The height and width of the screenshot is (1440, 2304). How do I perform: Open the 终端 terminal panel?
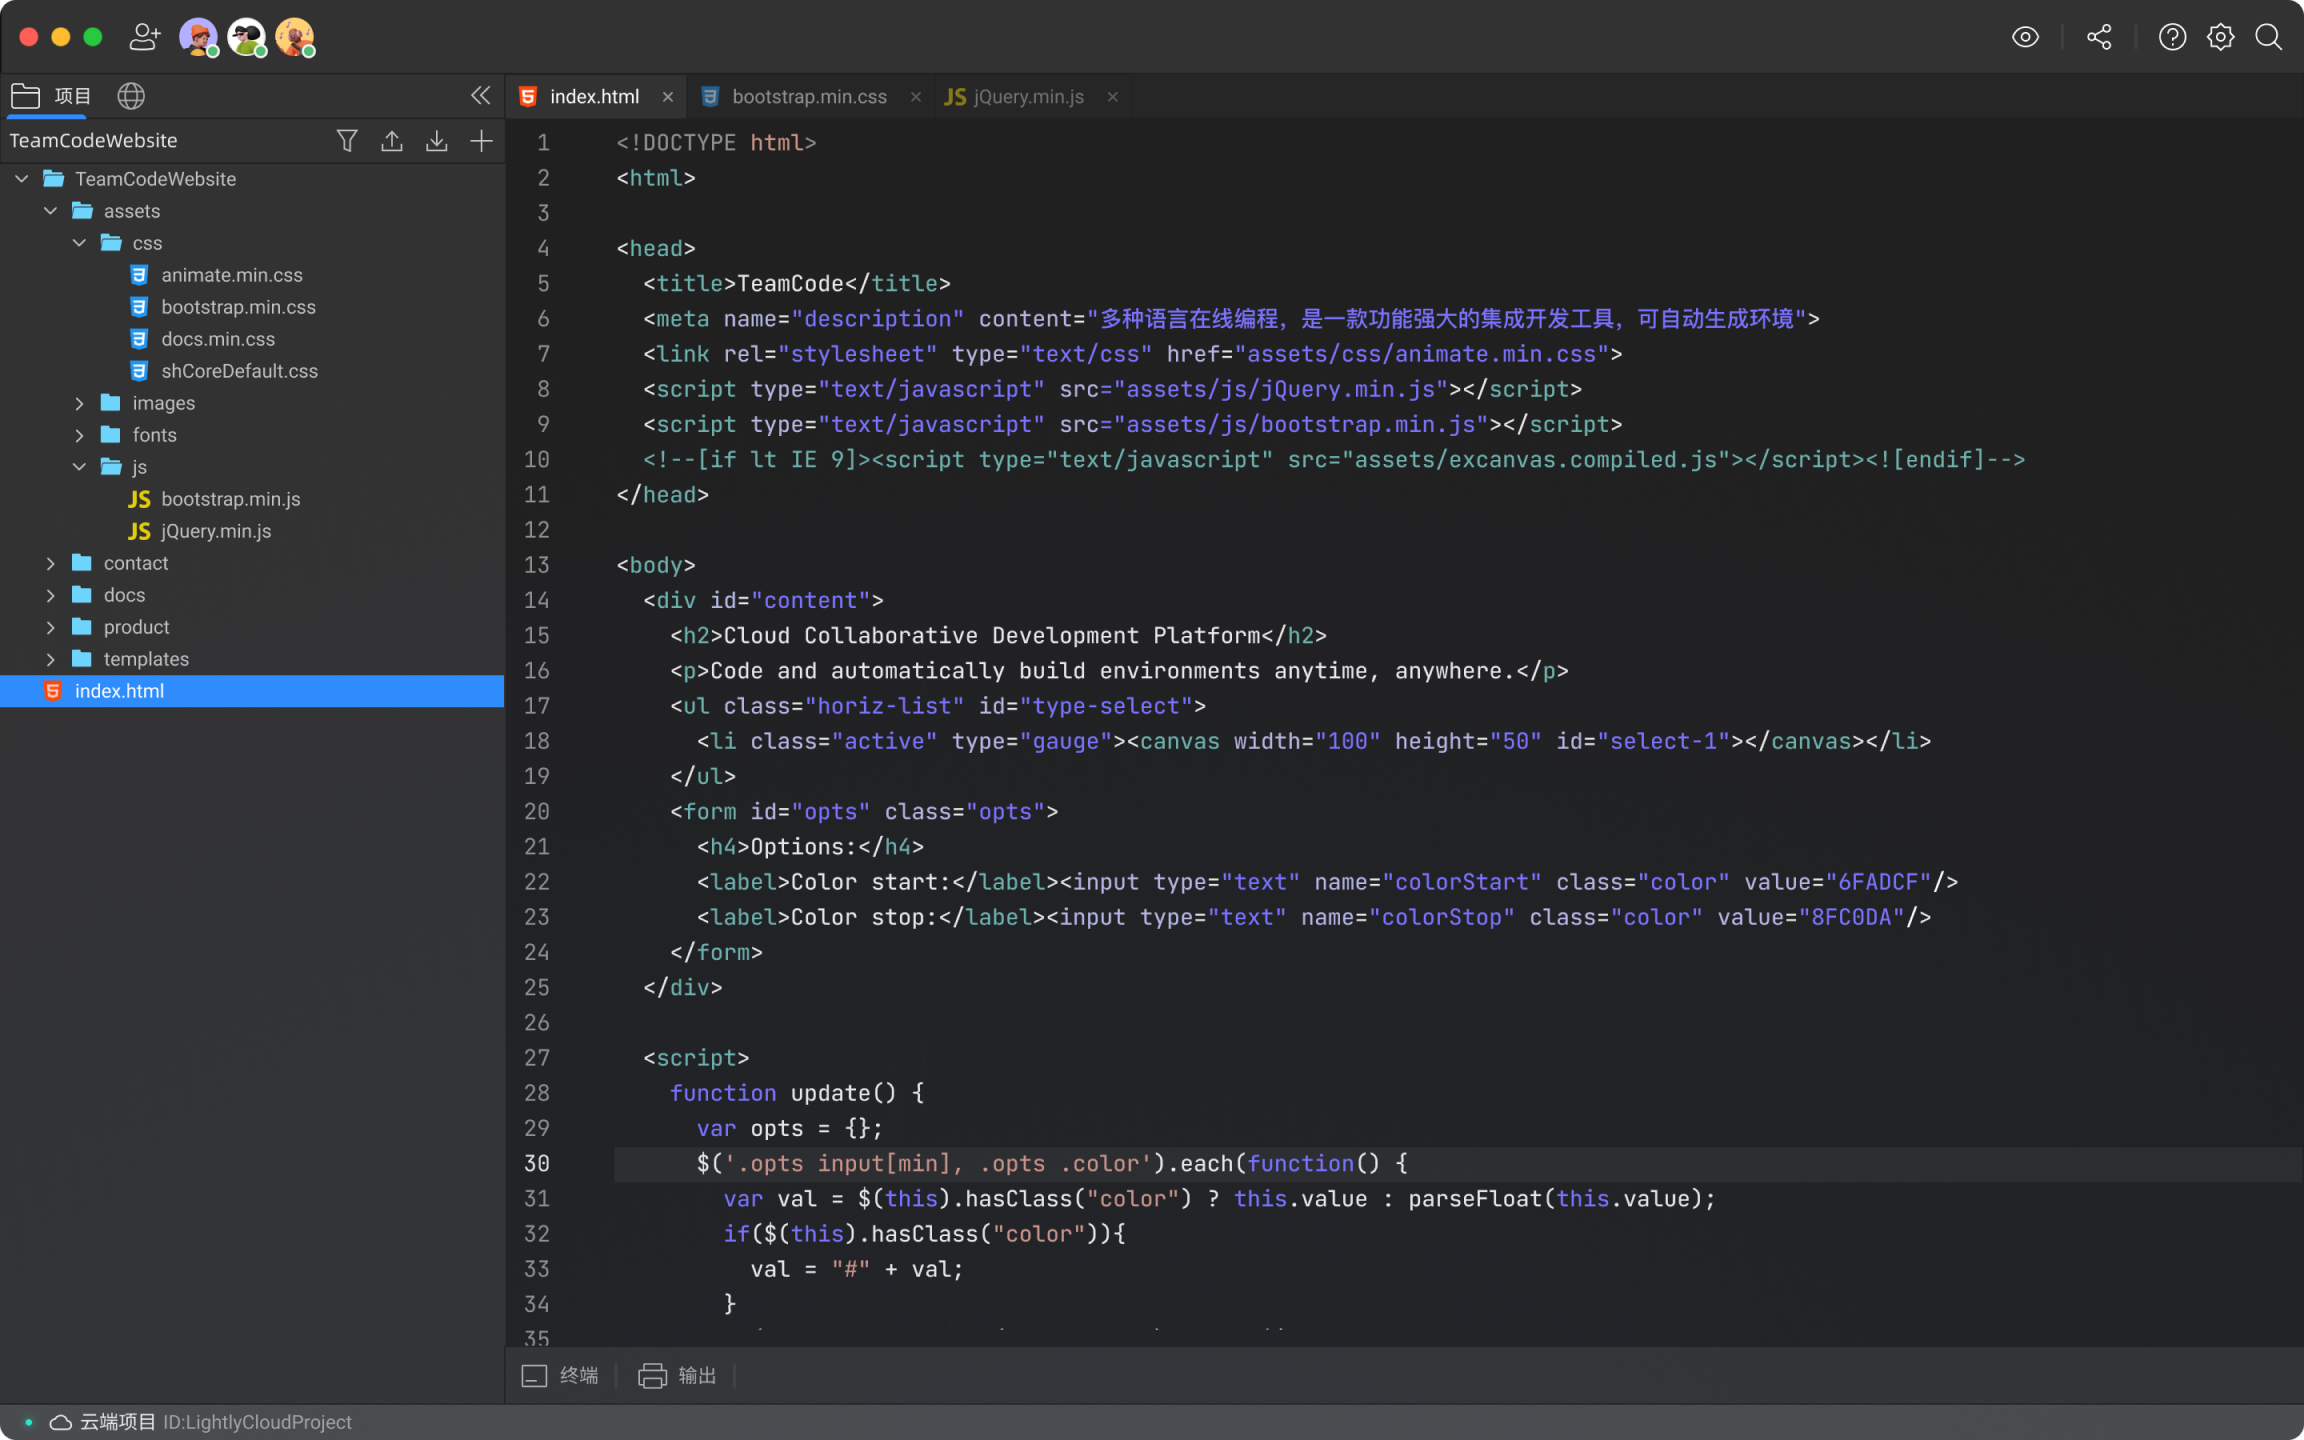click(x=560, y=1376)
